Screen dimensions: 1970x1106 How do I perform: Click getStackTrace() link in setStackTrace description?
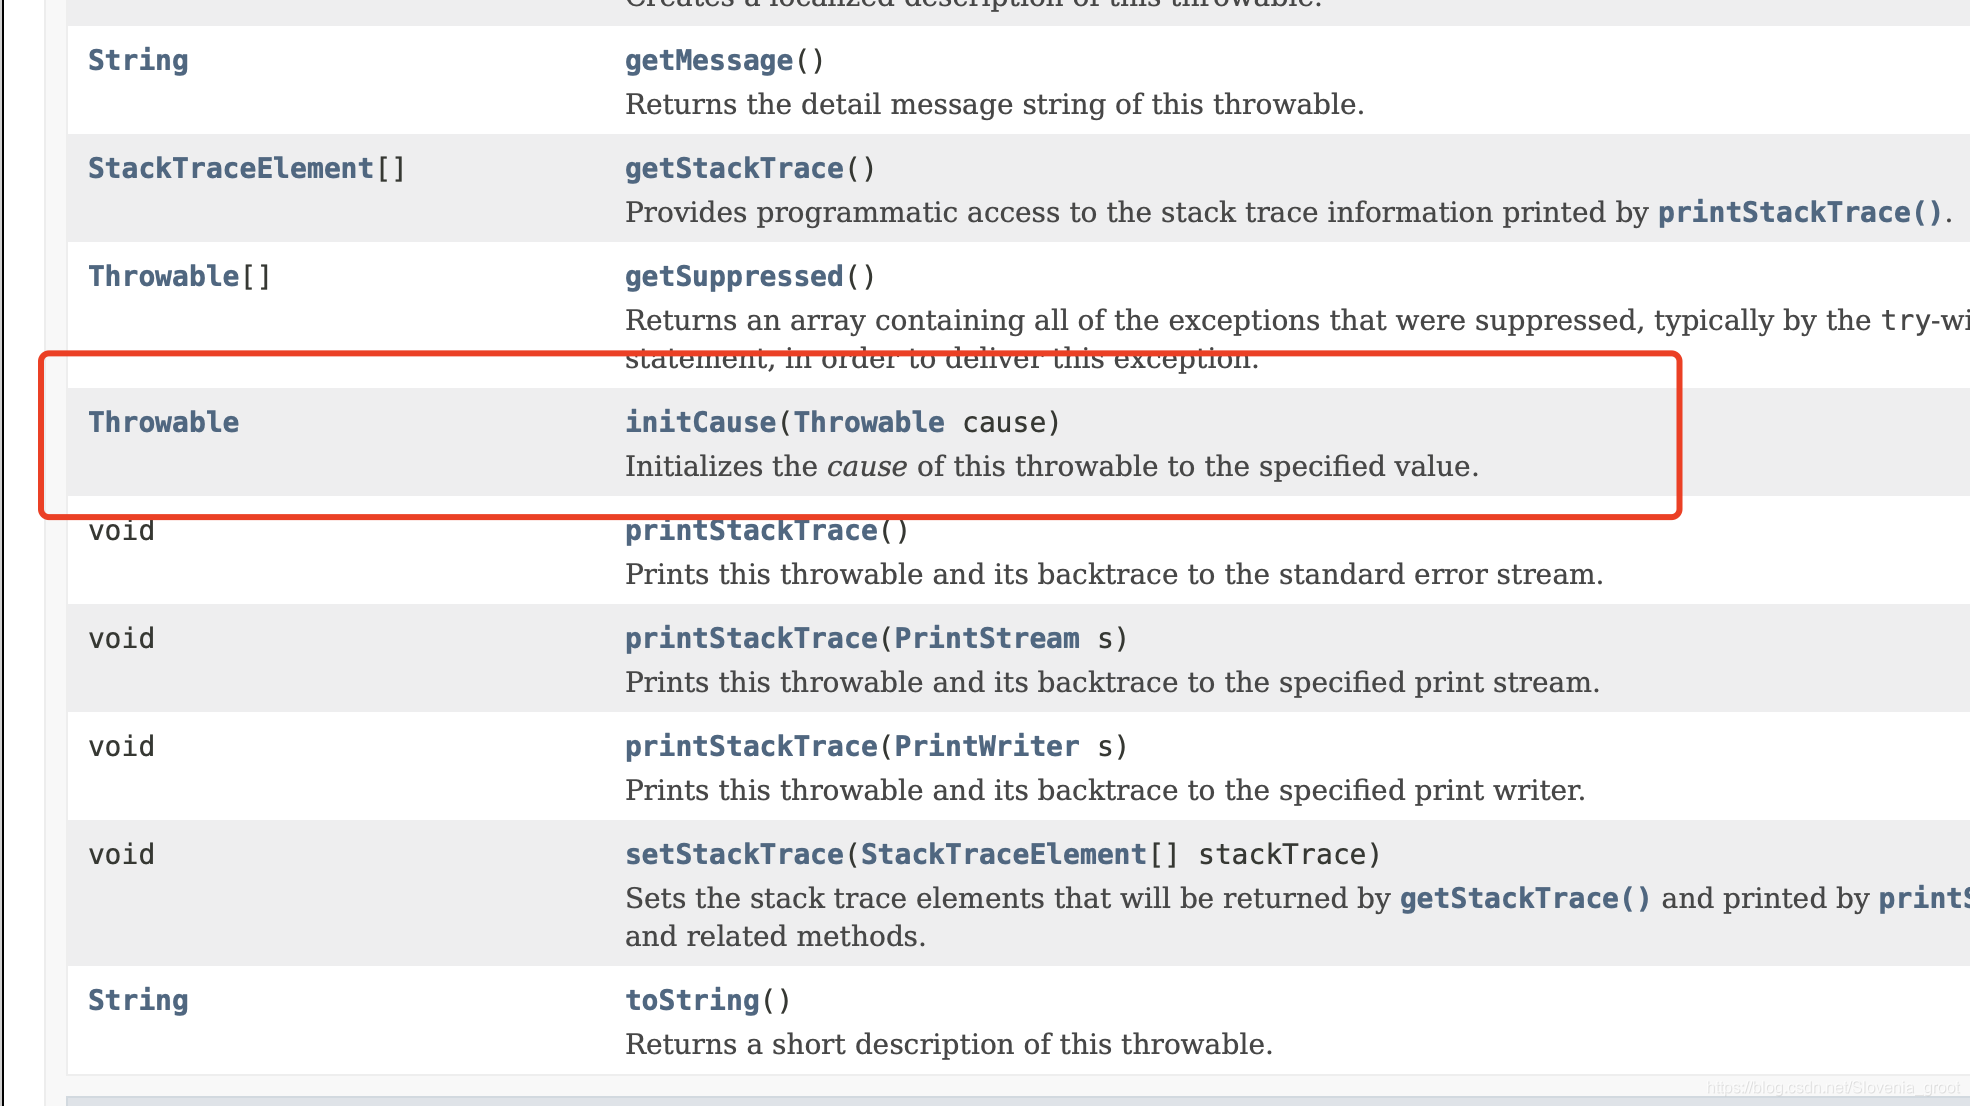point(1524,899)
